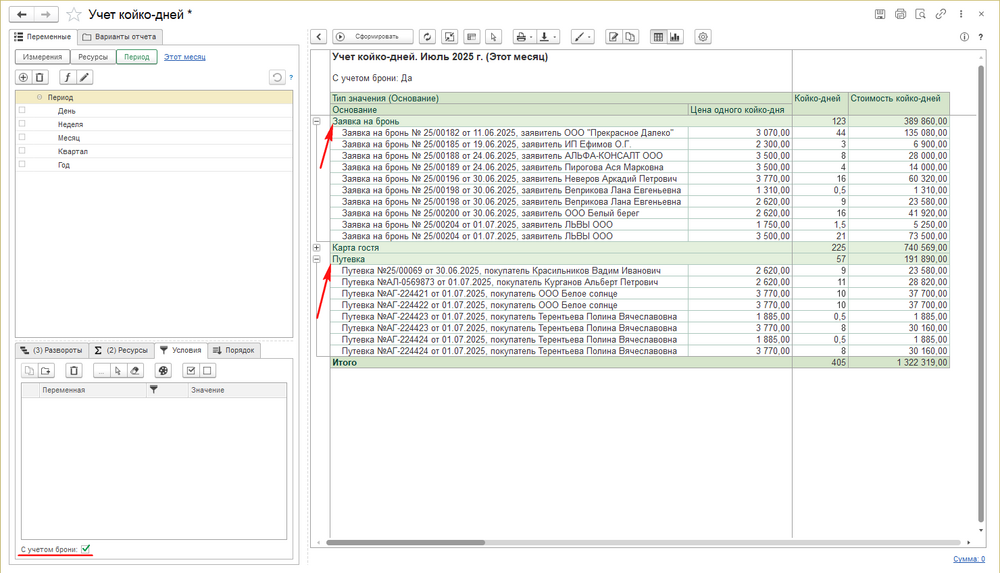Tick the Месяц checkbox

coord(22,137)
